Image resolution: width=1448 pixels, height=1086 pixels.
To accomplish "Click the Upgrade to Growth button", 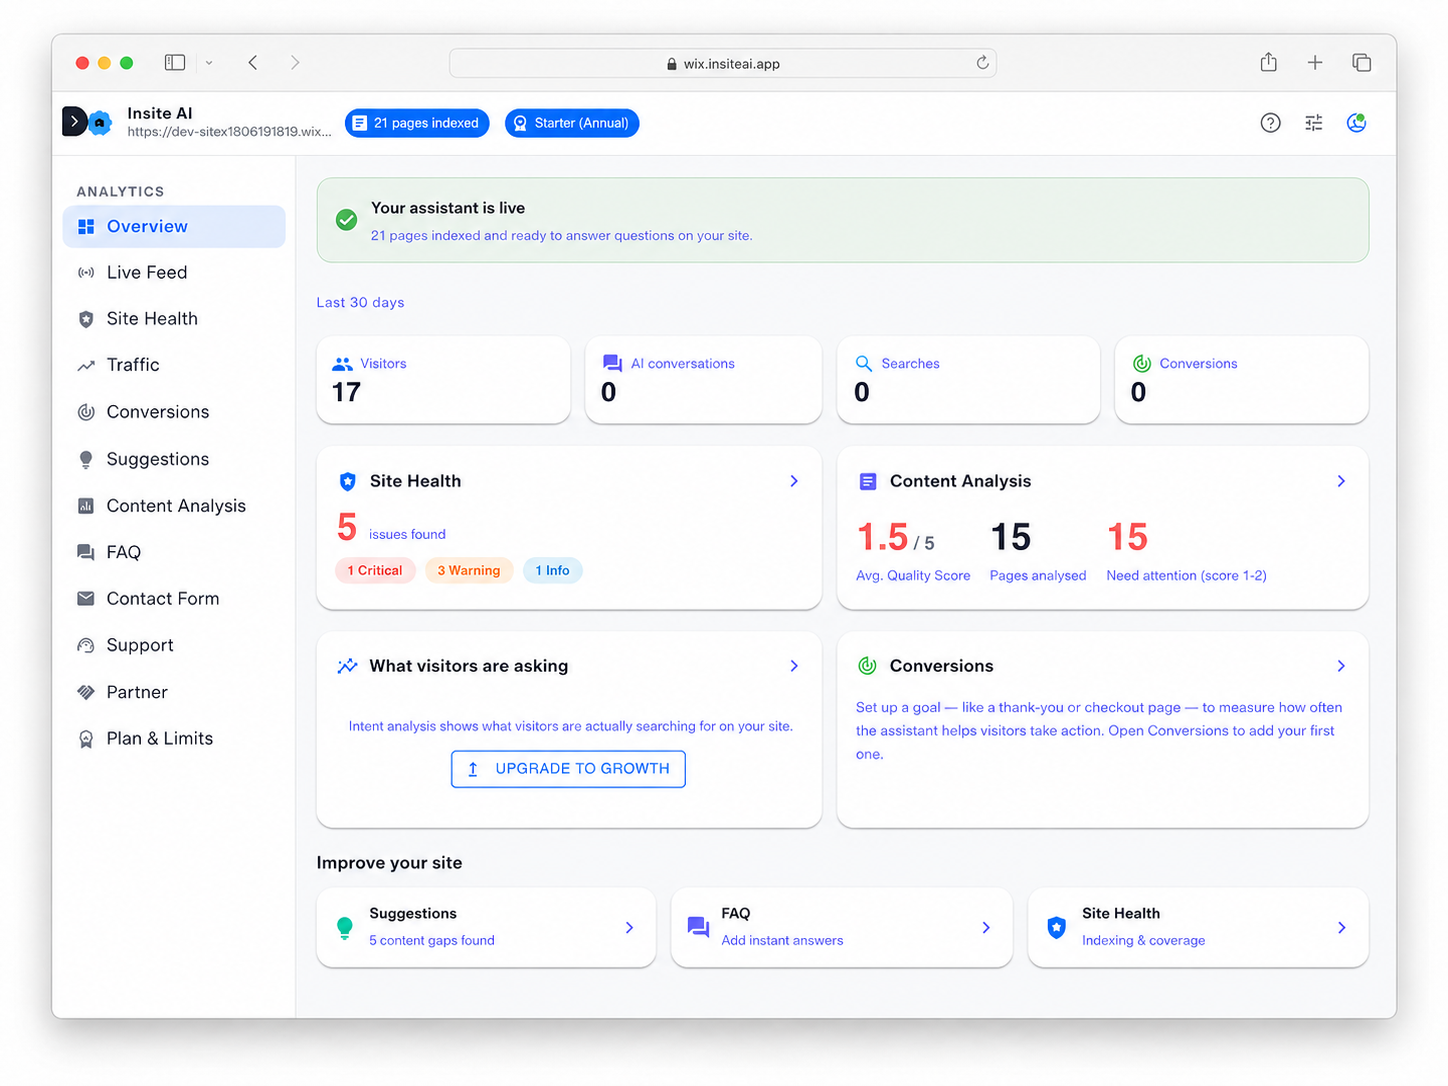I will 568,769.
